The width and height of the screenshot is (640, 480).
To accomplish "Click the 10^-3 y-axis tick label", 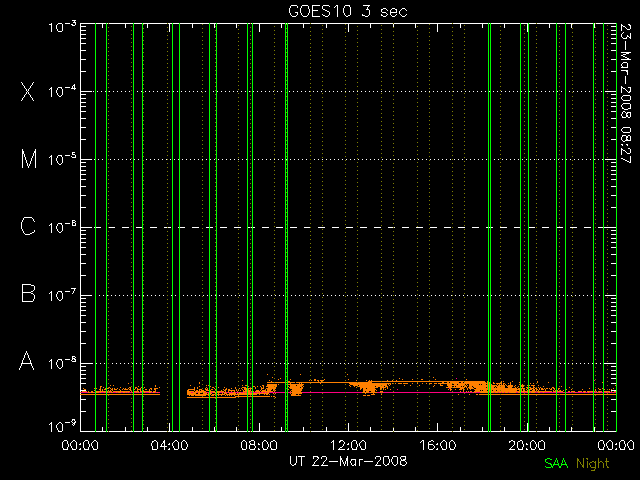I will pos(62,27).
